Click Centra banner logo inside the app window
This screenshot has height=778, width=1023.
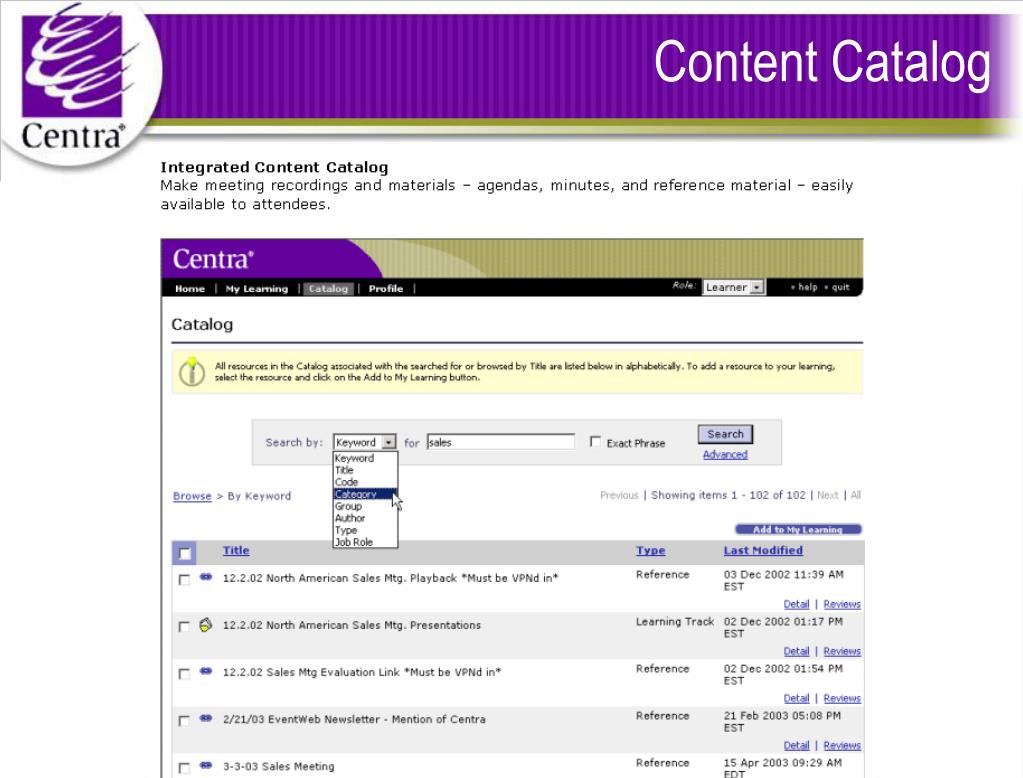click(x=213, y=259)
